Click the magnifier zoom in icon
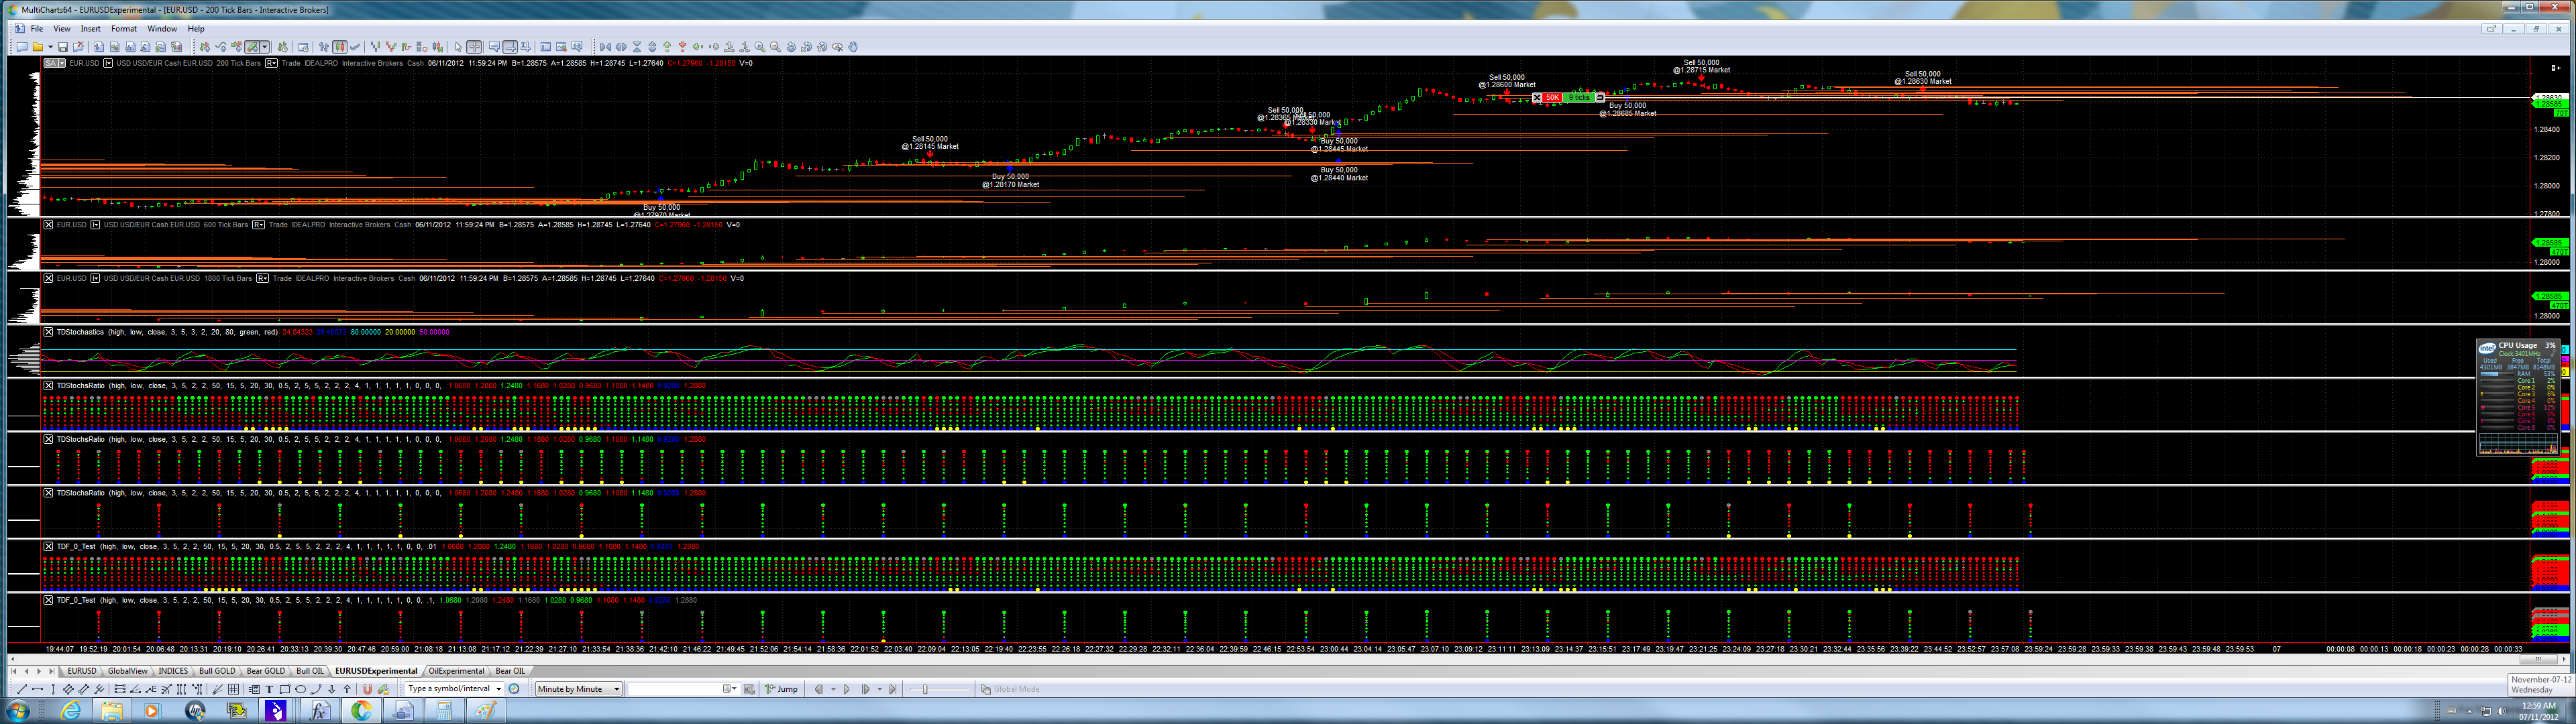Screen dimensions: 2576x724 [760, 47]
